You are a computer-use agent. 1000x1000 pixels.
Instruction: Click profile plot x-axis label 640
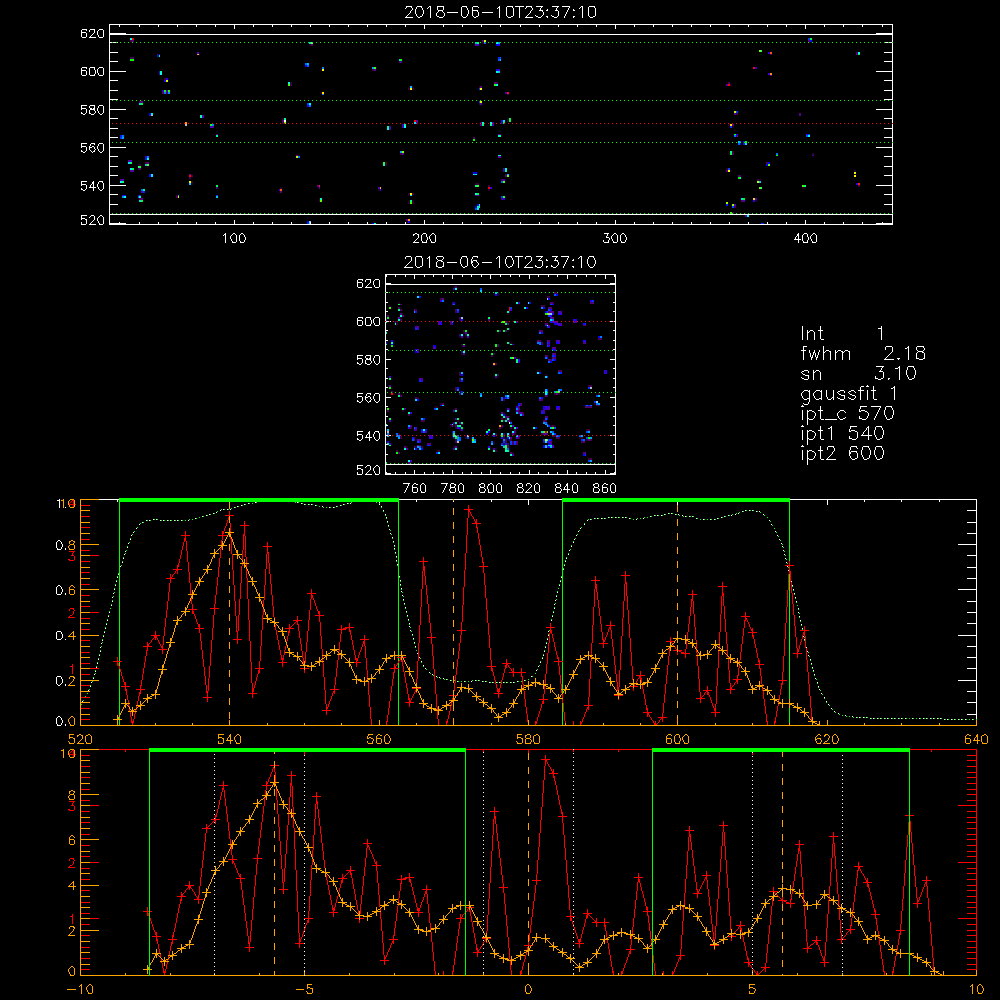tap(976, 740)
